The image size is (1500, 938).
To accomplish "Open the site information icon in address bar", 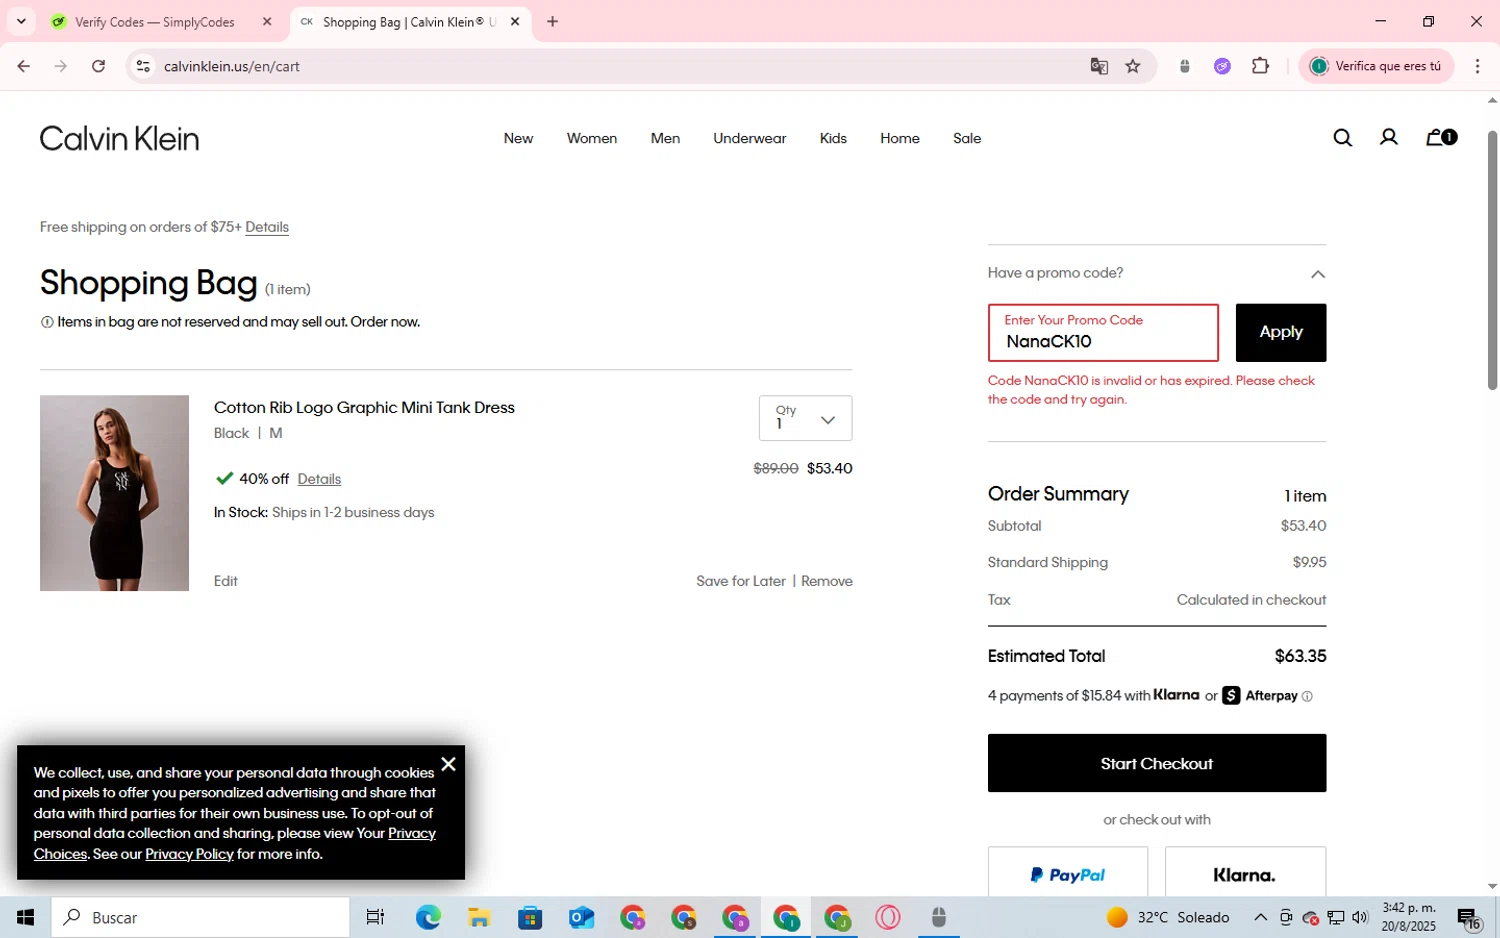I will [x=143, y=66].
